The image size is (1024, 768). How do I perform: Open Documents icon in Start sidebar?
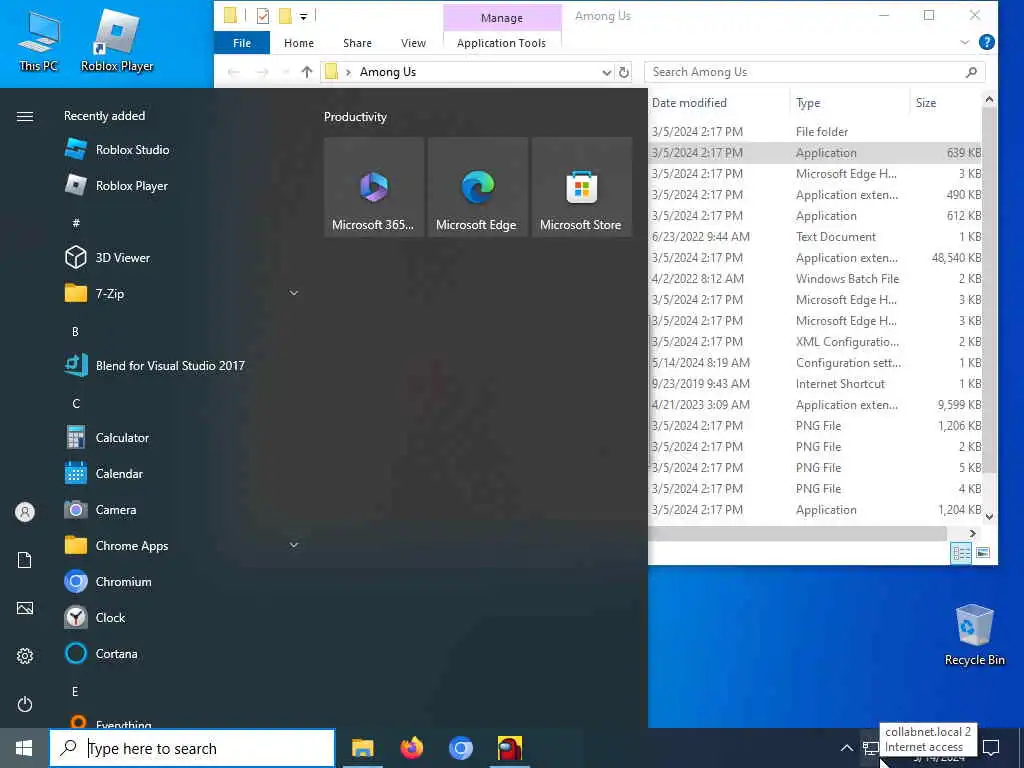pos(25,560)
